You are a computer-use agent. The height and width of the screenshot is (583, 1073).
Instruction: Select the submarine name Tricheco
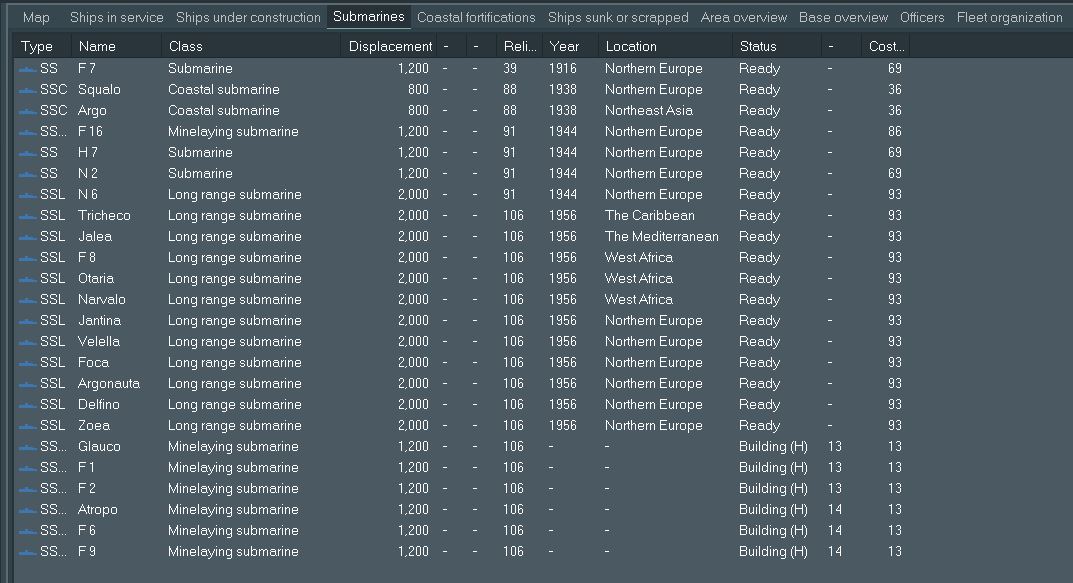coord(104,215)
